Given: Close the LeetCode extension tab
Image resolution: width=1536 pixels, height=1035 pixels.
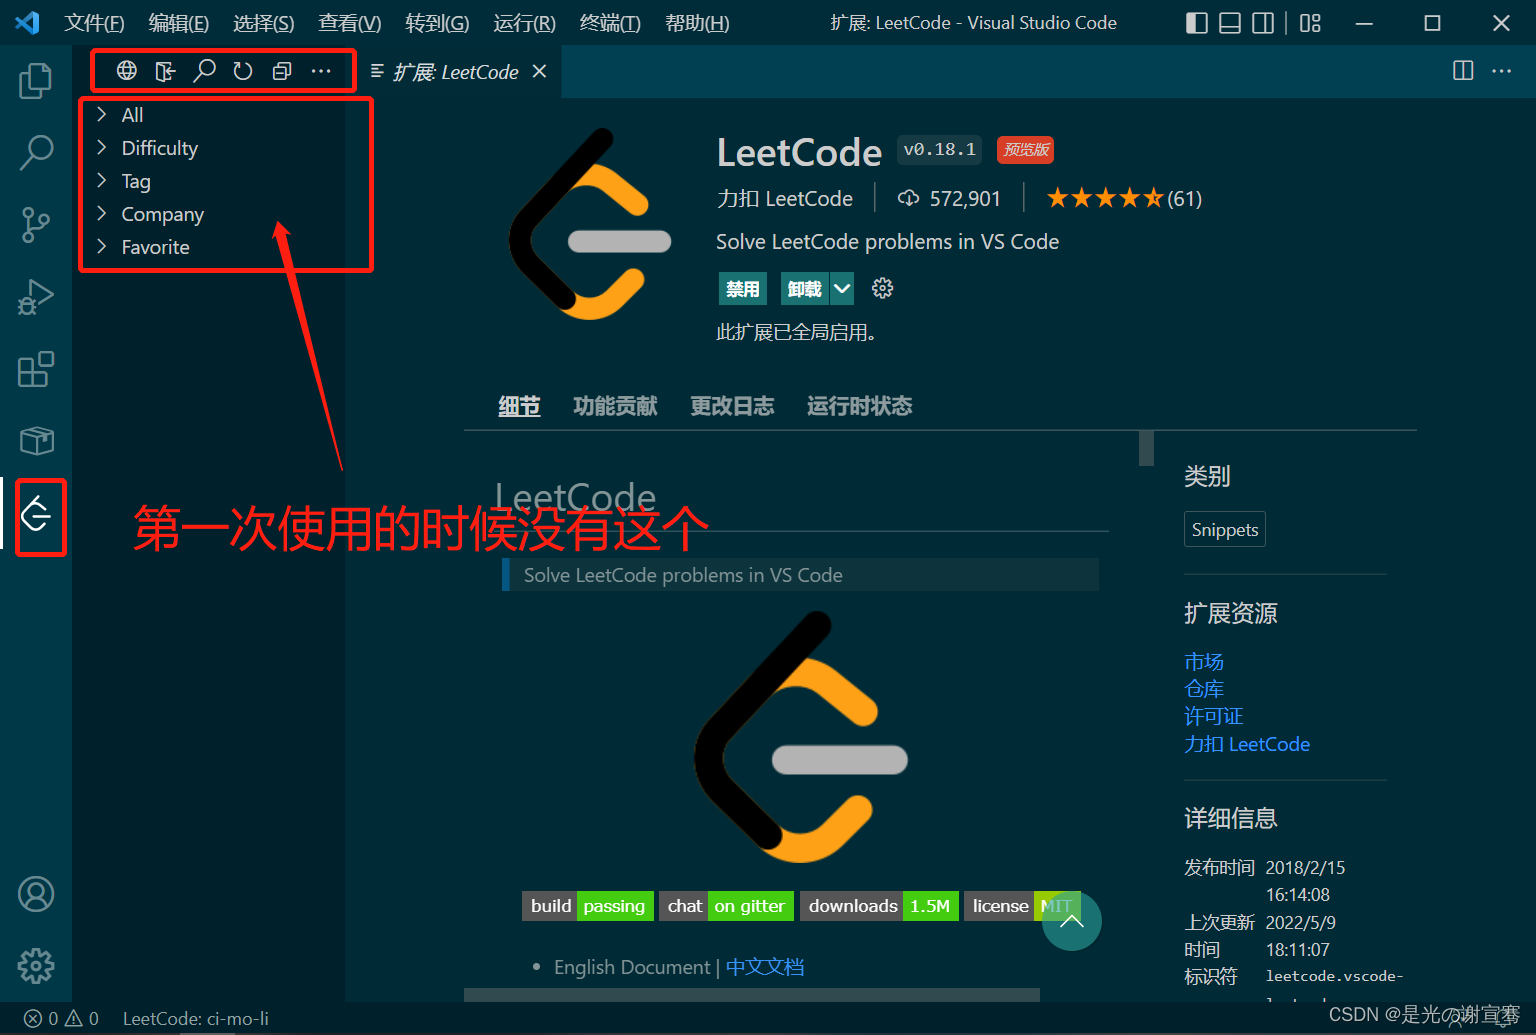Looking at the screenshot, I should point(540,71).
